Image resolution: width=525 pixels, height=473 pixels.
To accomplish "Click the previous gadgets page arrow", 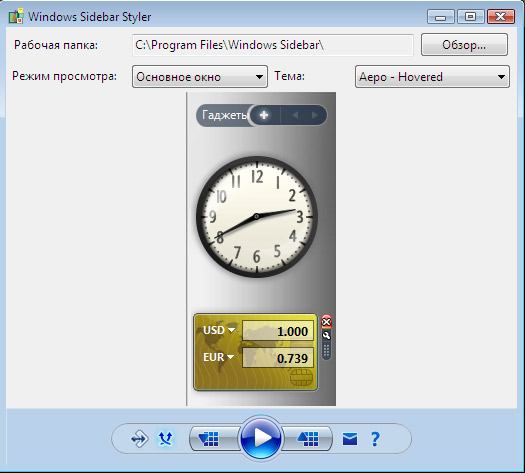I will (295, 115).
